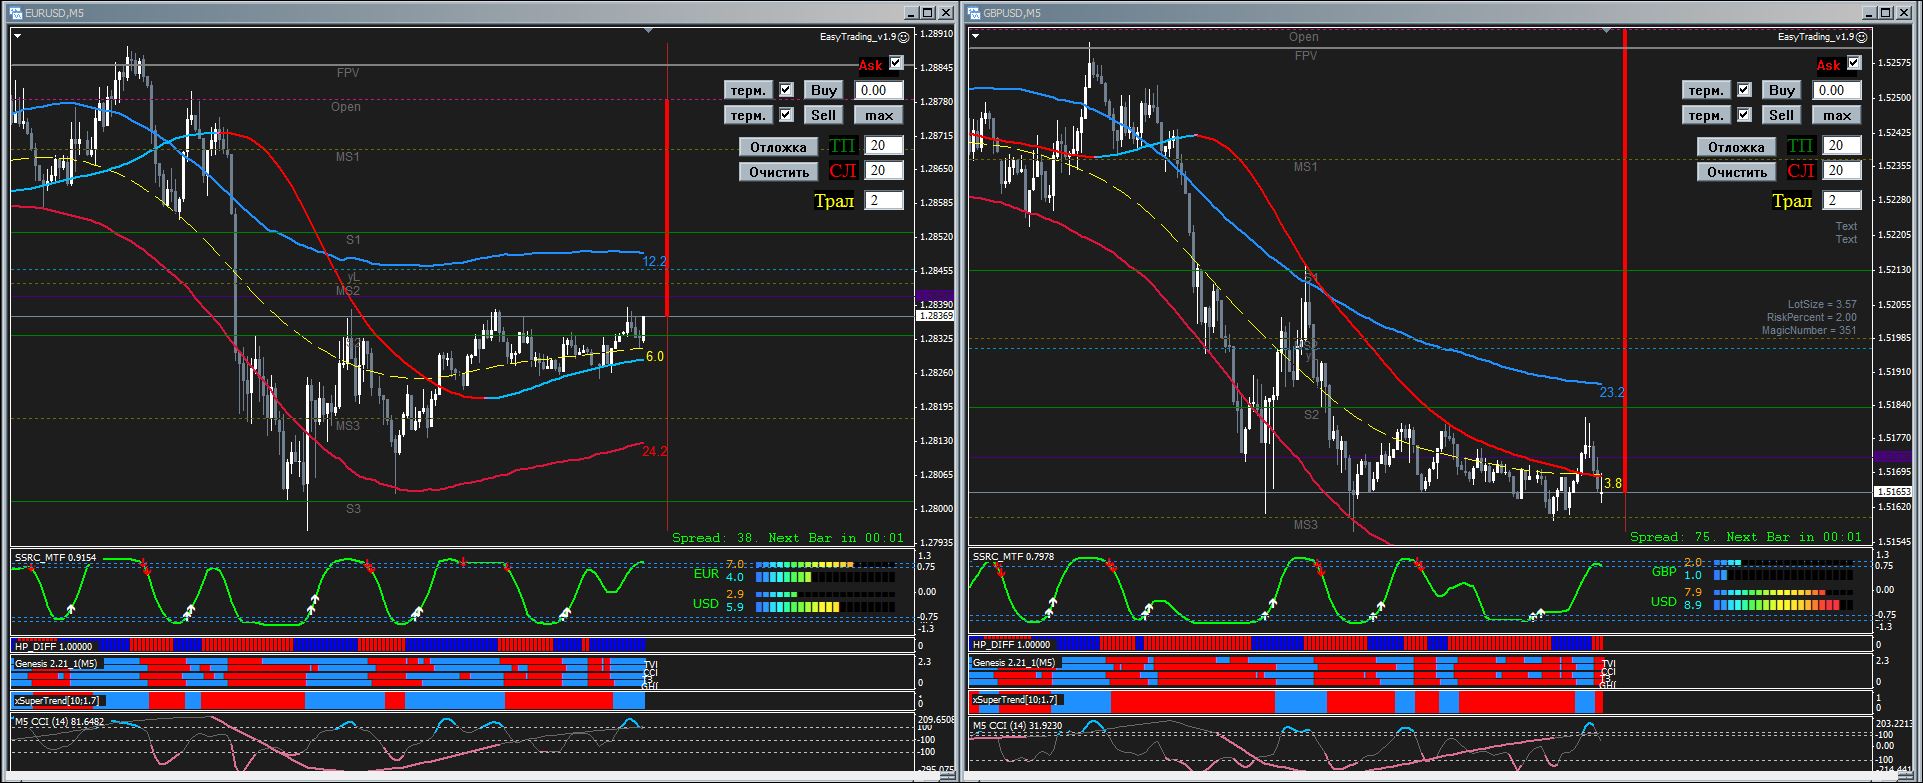Click the 'M5 CCI (14) 81.6482' label

click(x=59, y=722)
